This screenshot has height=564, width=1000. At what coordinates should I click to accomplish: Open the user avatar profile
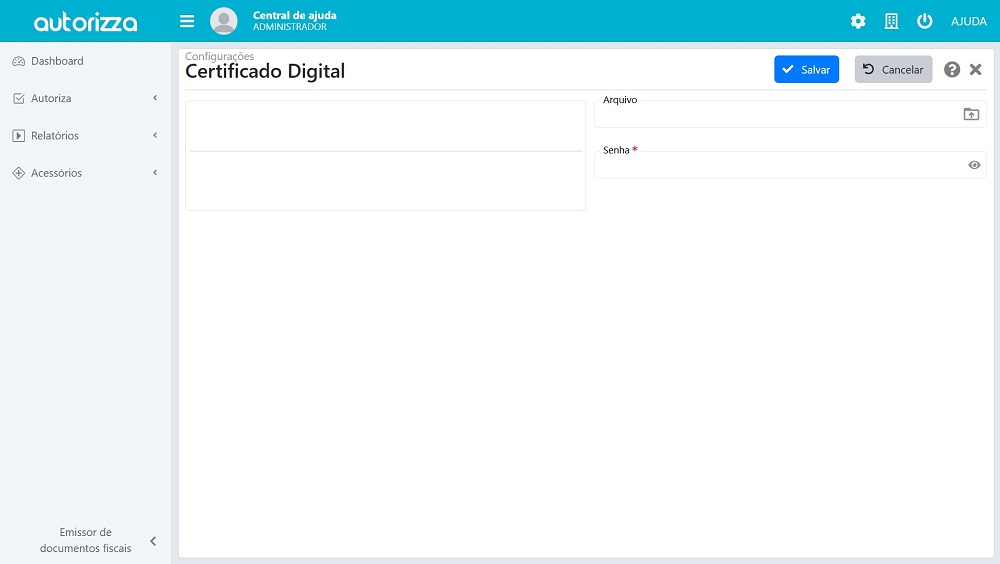click(x=224, y=21)
